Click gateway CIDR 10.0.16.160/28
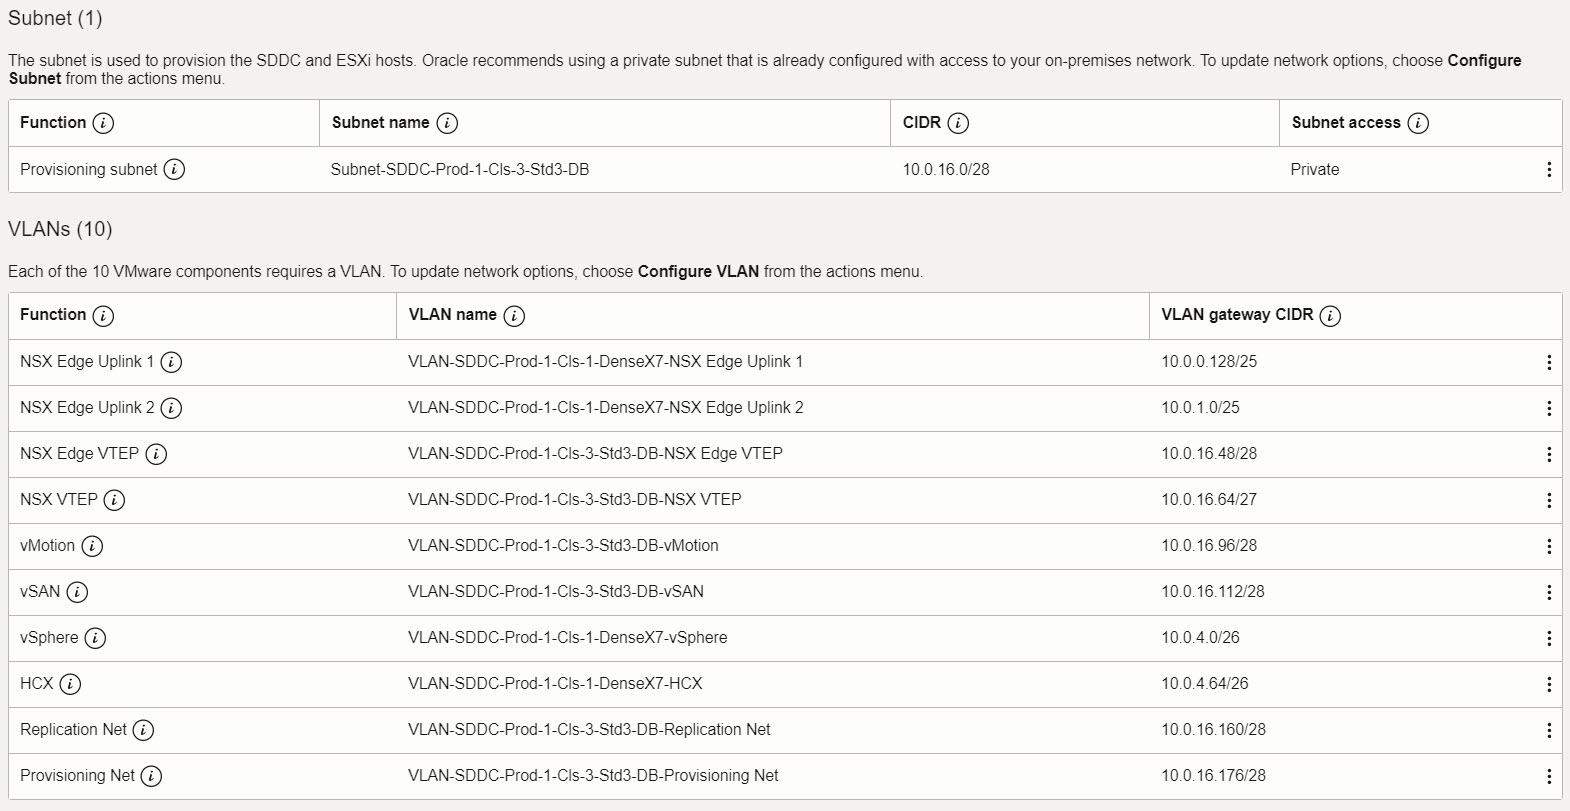This screenshot has height=811, width=1570. point(1213,729)
